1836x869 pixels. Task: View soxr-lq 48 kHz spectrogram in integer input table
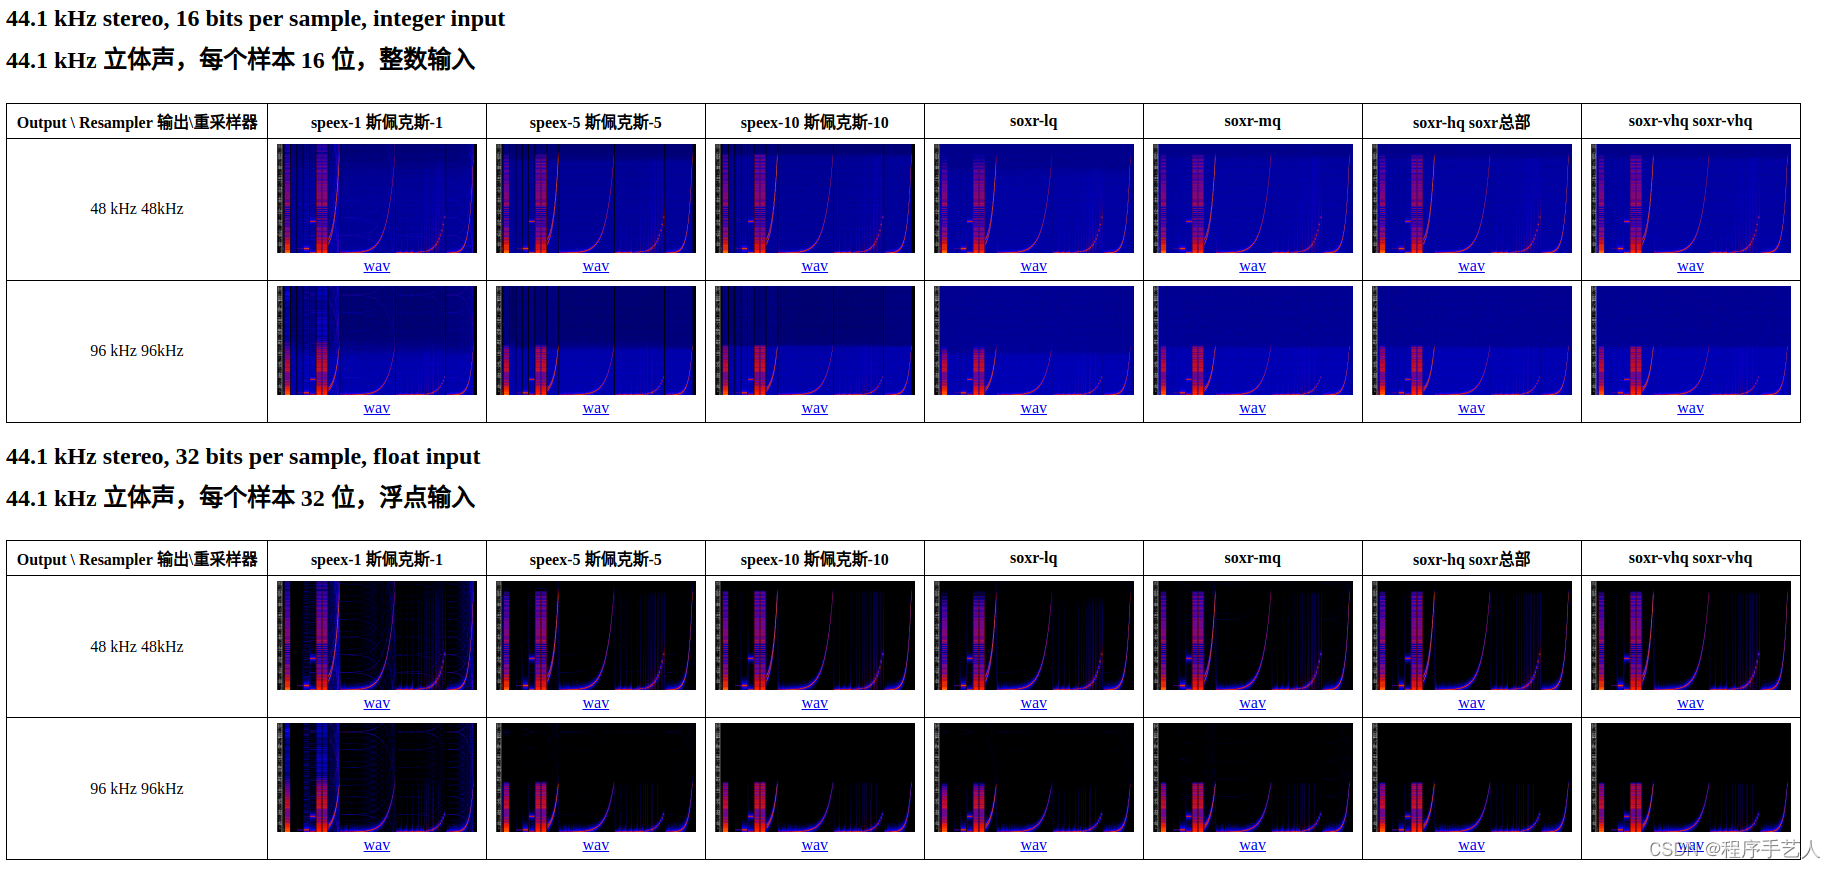click(1034, 198)
